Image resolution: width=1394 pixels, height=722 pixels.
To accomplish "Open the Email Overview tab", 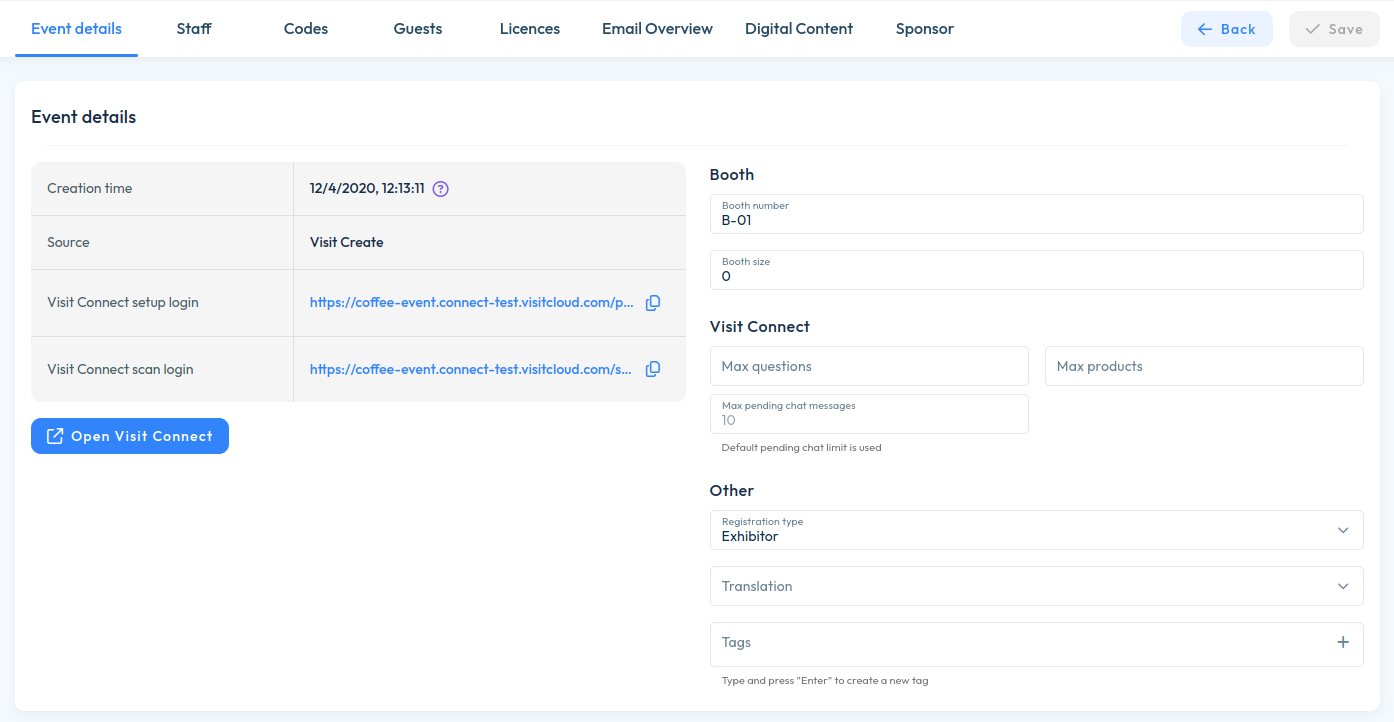I will (657, 29).
